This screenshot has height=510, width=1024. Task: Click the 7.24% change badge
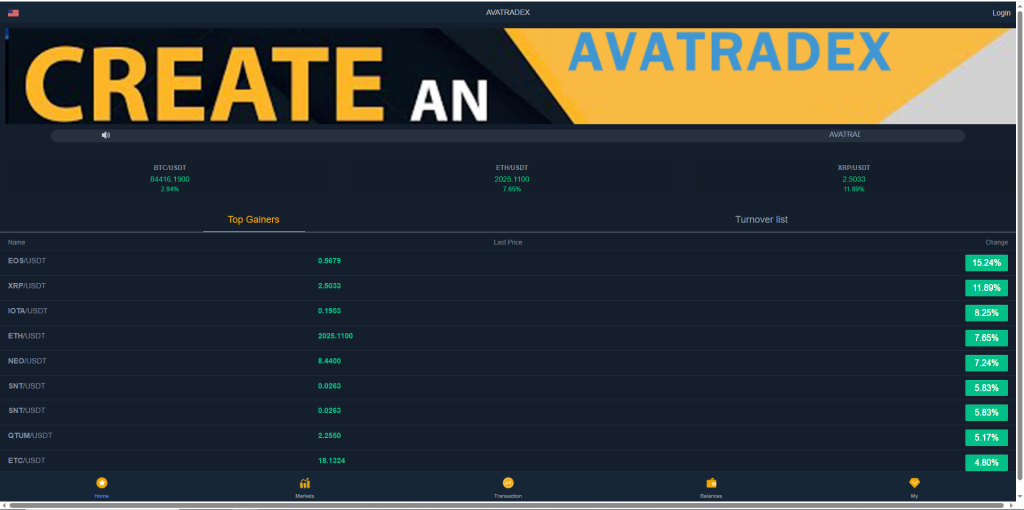(986, 362)
